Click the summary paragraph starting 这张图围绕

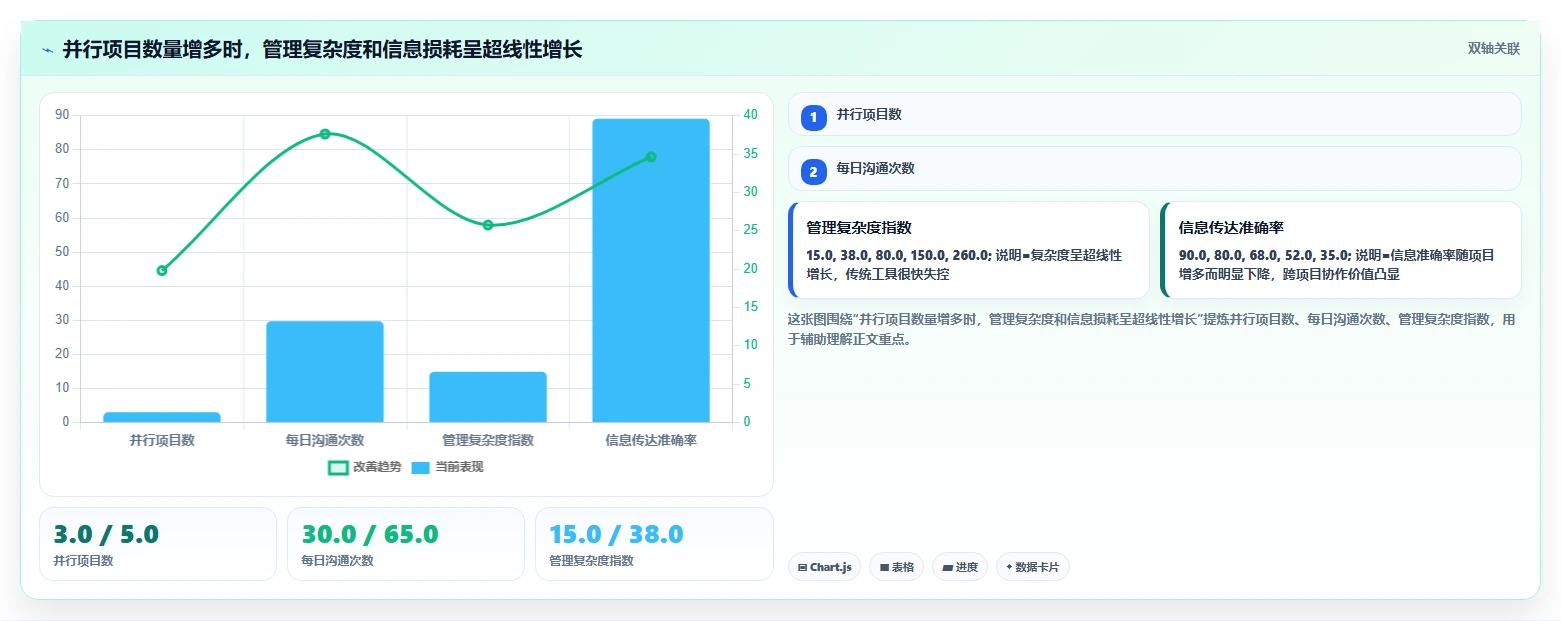tap(1151, 329)
